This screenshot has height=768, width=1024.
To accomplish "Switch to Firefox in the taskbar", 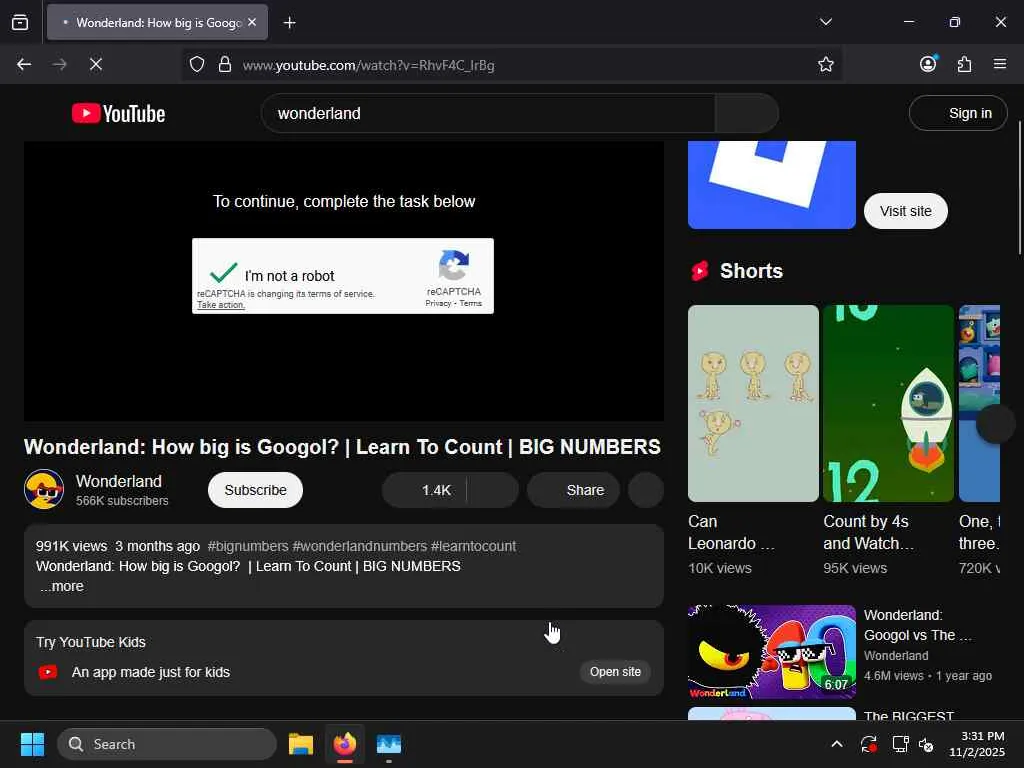I will tap(345, 744).
